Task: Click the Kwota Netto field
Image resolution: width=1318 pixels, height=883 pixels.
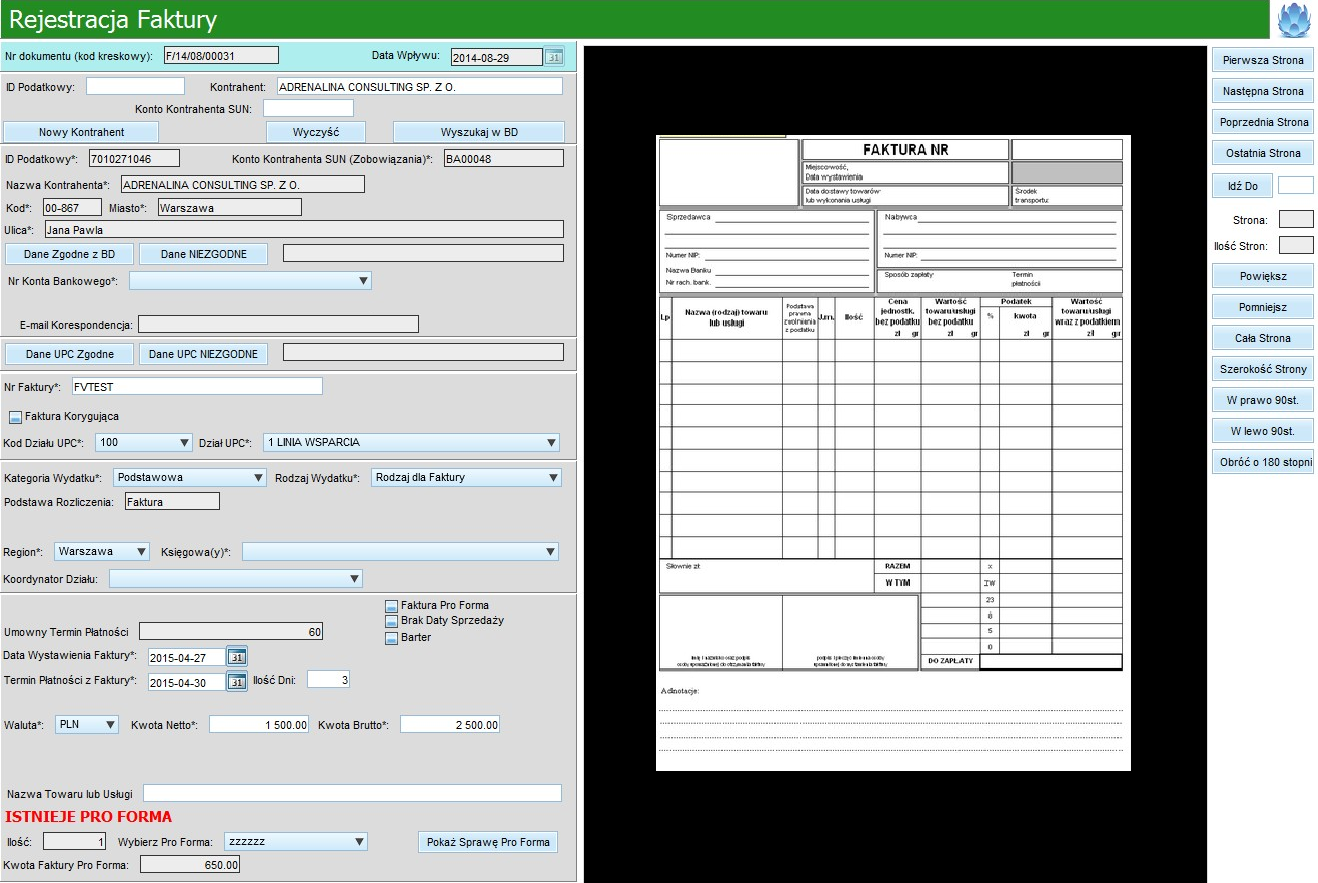Action: click(259, 725)
